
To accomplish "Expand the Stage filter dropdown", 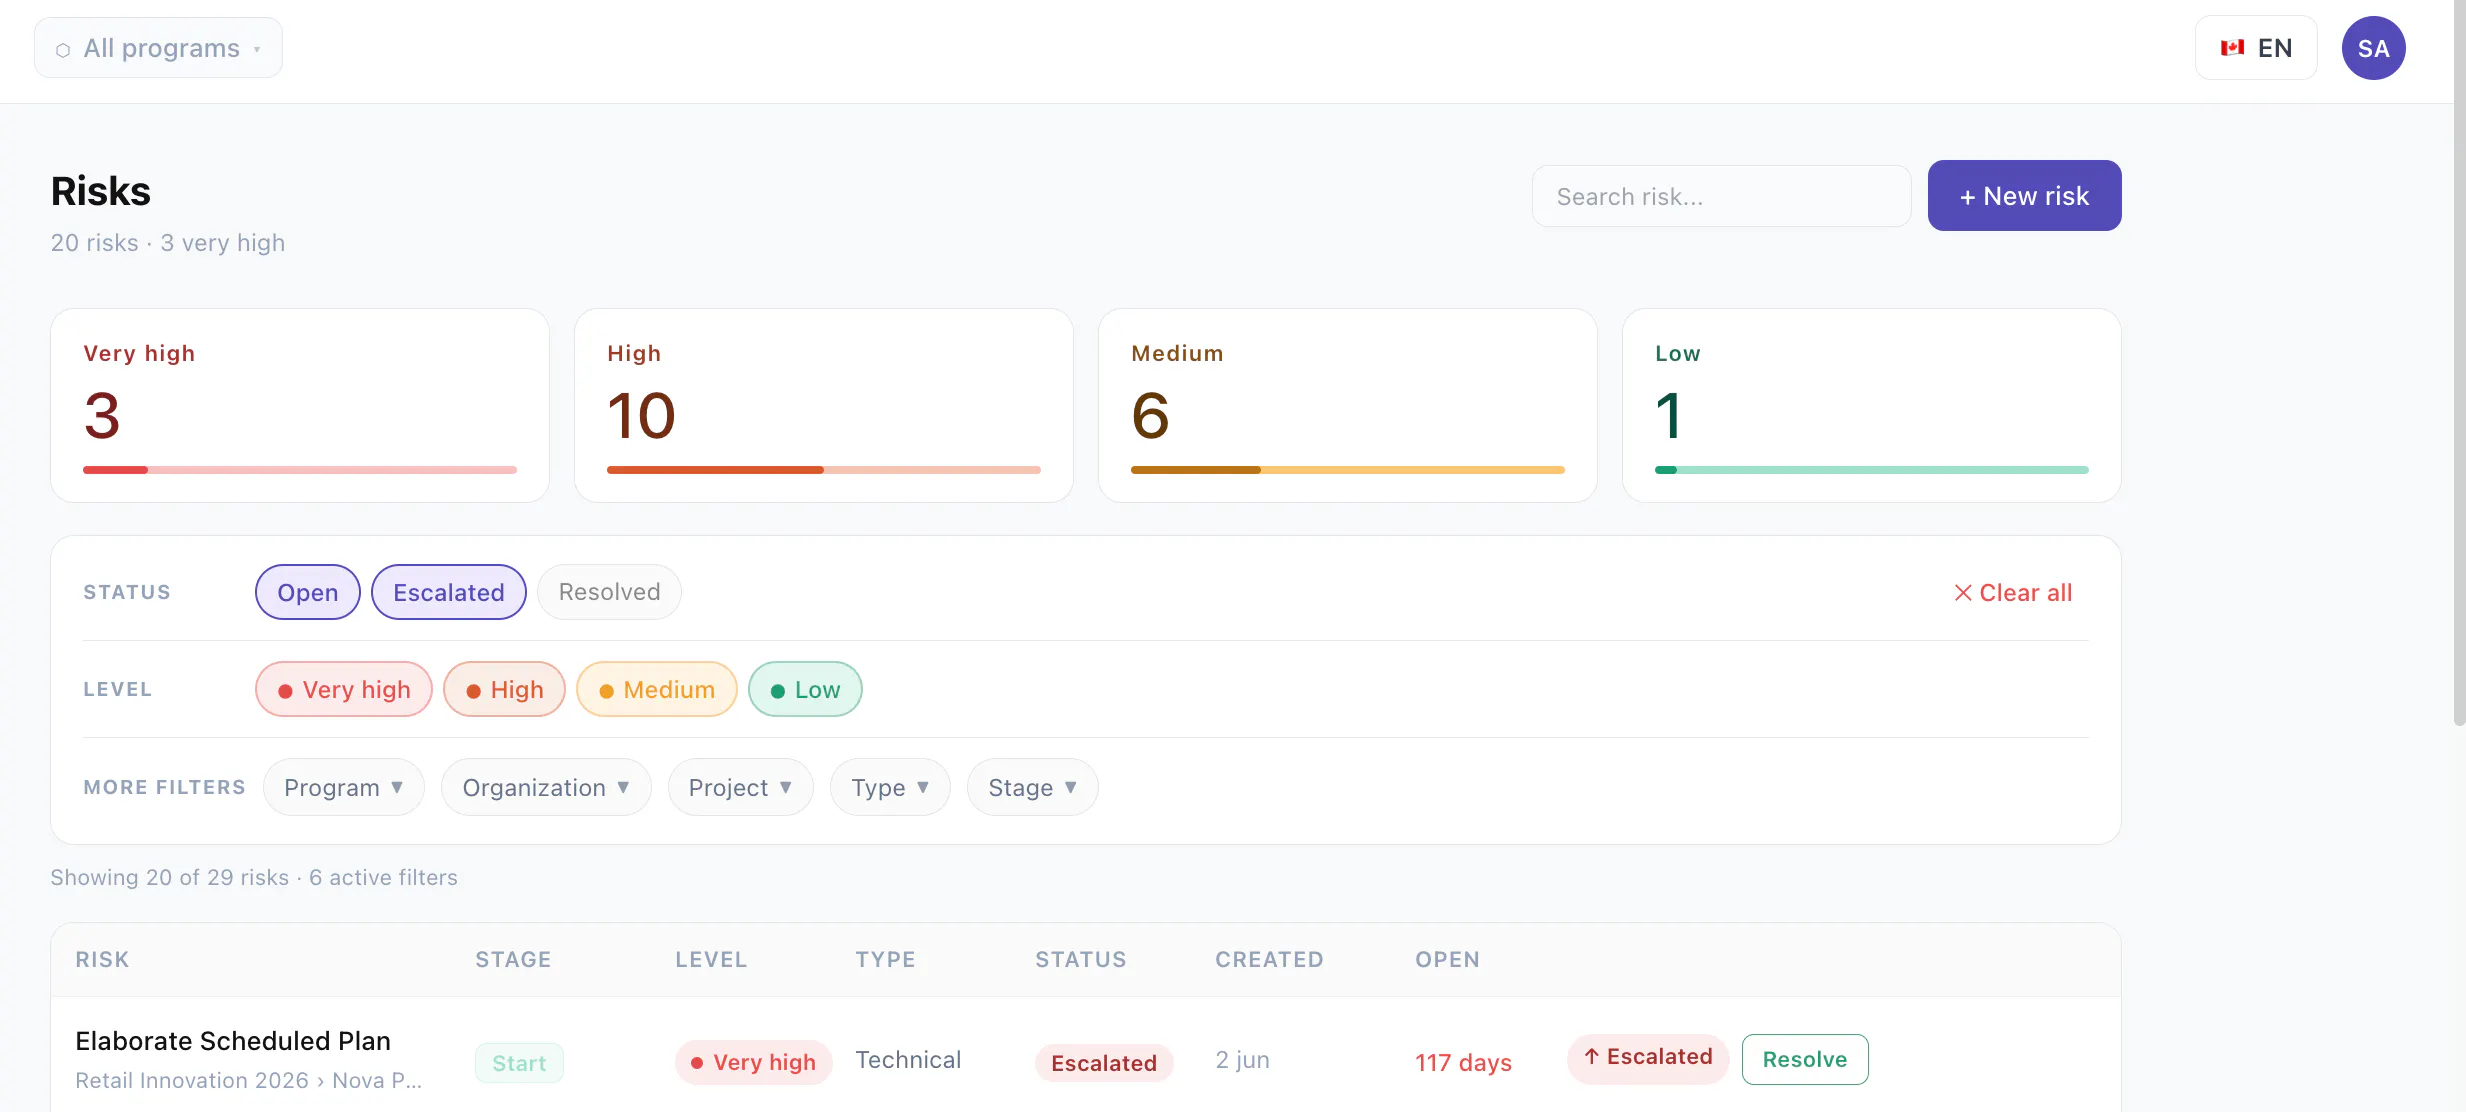I will click(1033, 787).
